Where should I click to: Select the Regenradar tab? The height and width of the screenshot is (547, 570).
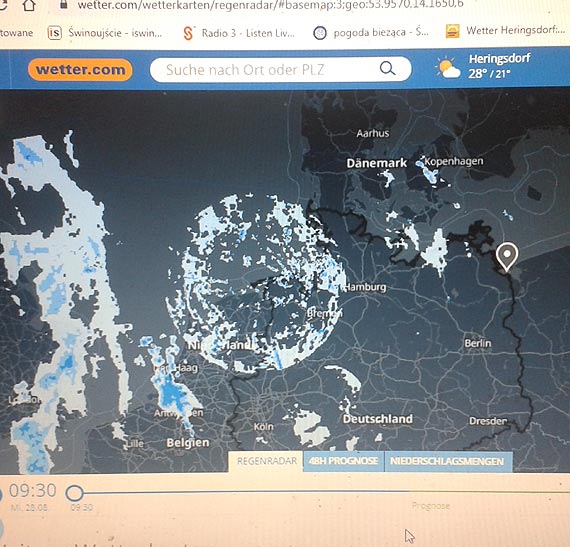266,461
